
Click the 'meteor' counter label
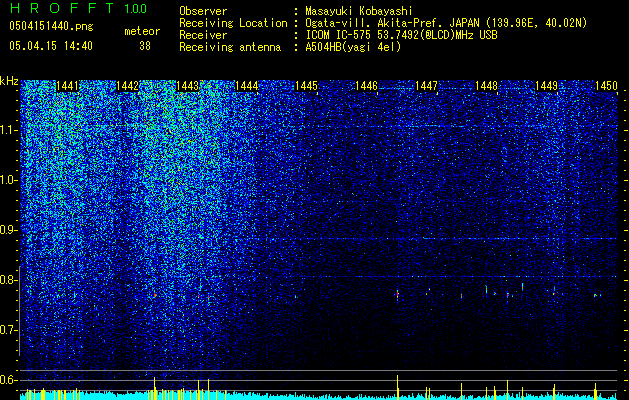[x=142, y=31]
